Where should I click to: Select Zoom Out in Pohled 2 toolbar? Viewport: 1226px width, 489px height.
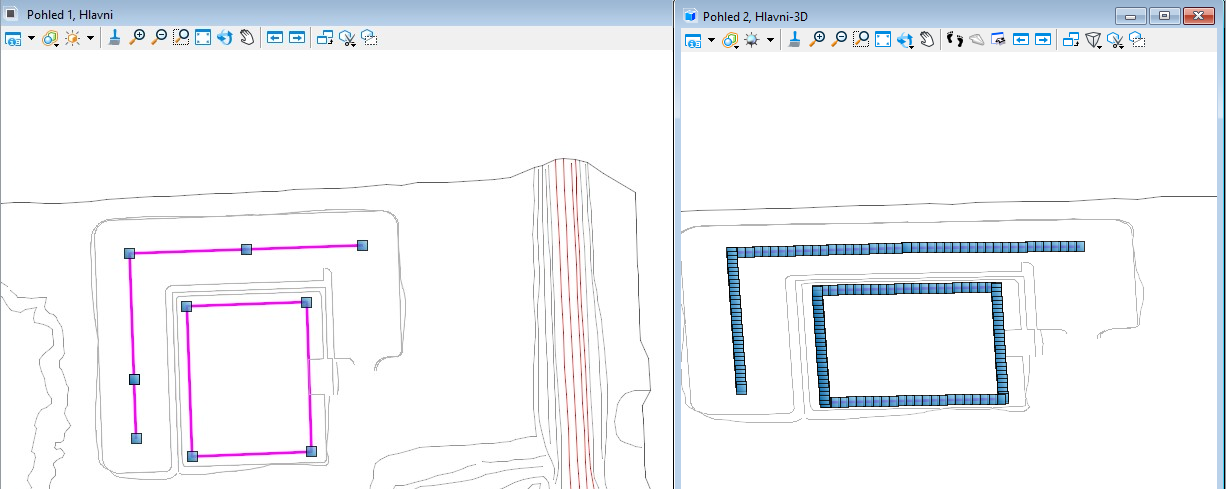839,40
